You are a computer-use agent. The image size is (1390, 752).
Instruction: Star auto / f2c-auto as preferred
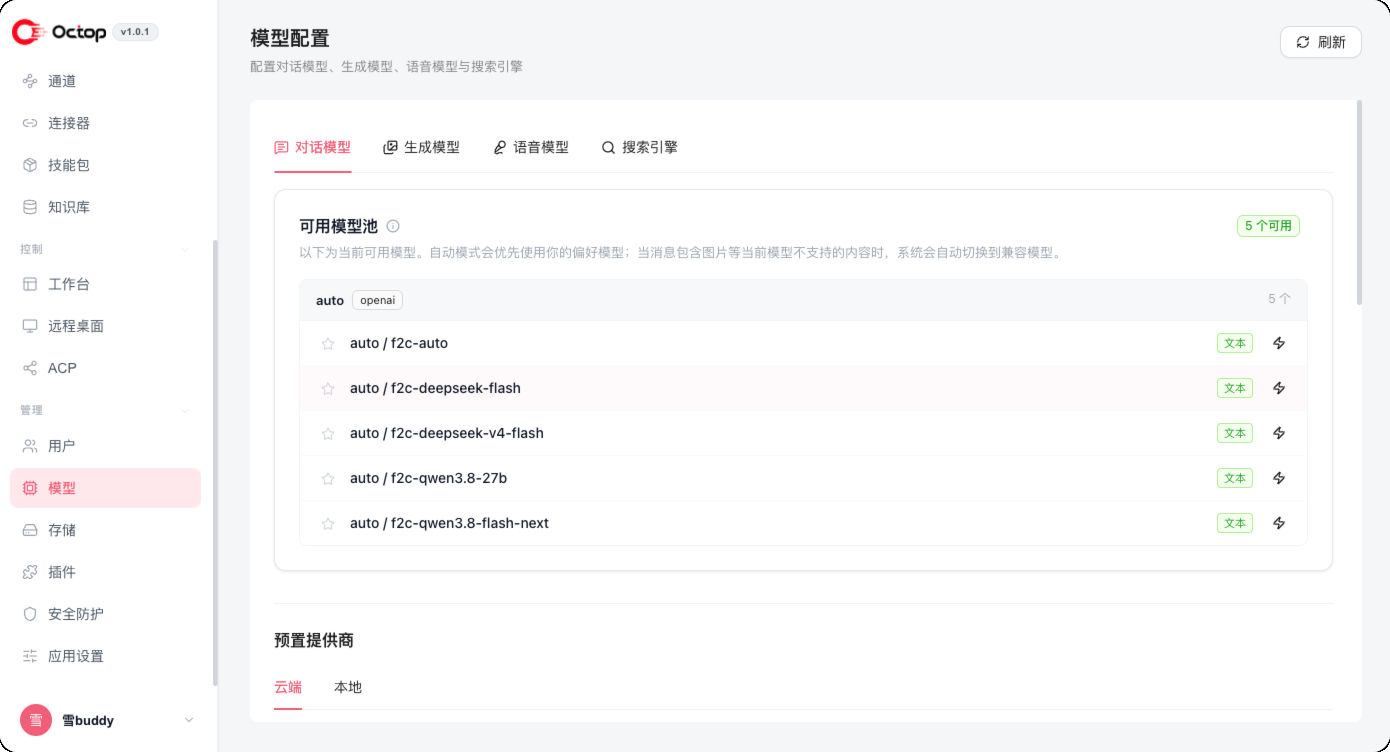click(327, 344)
